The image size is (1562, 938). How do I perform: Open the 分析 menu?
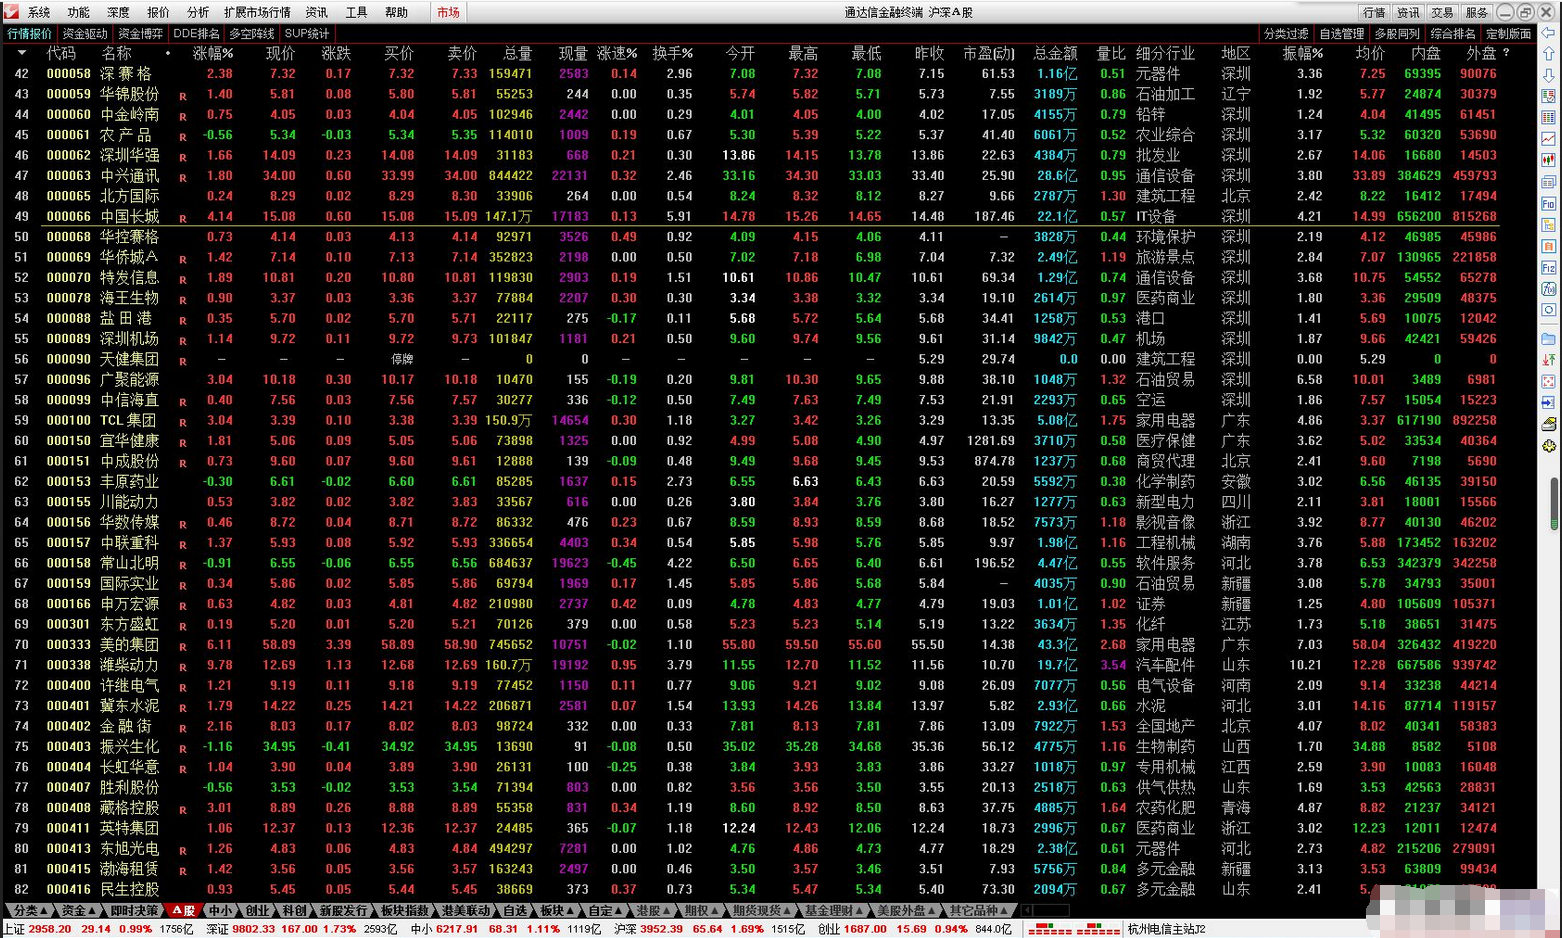[x=199, y=12]
